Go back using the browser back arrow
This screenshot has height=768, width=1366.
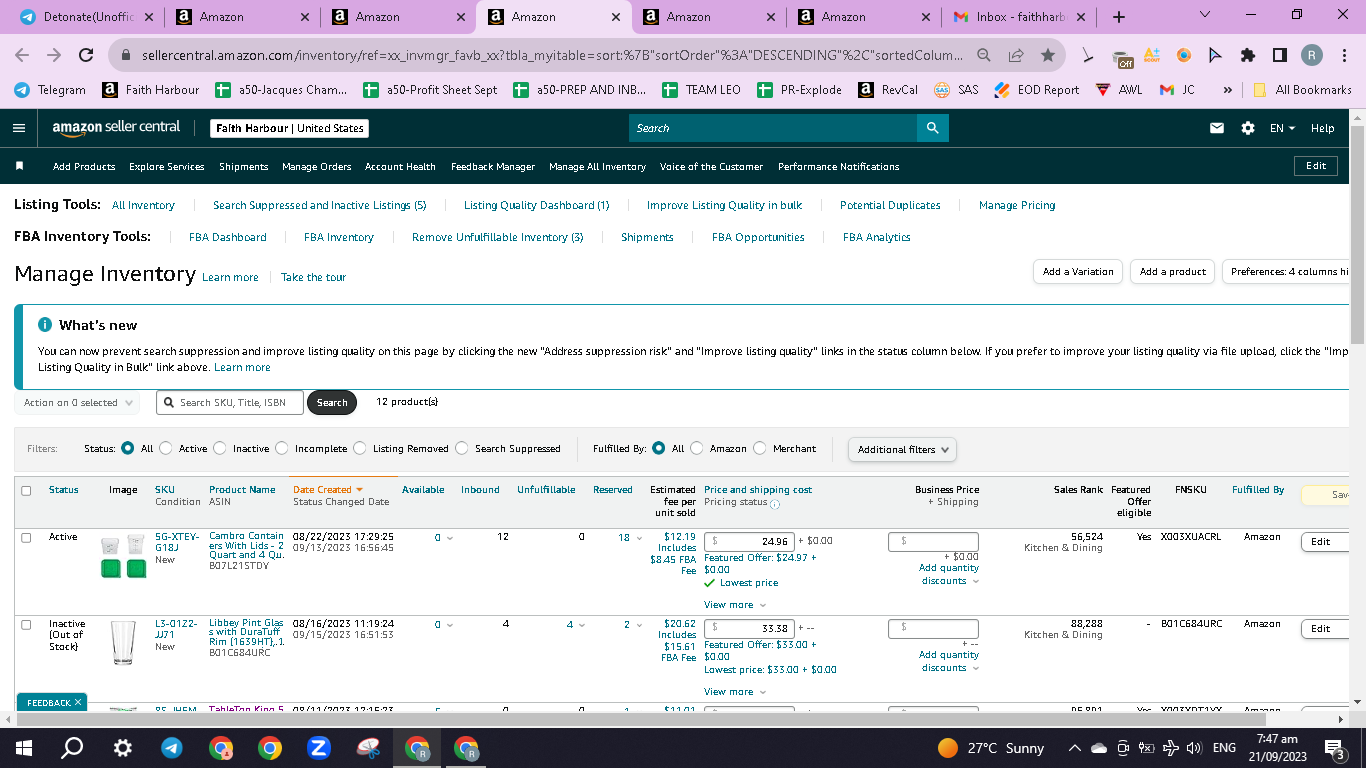coord(22,56)
